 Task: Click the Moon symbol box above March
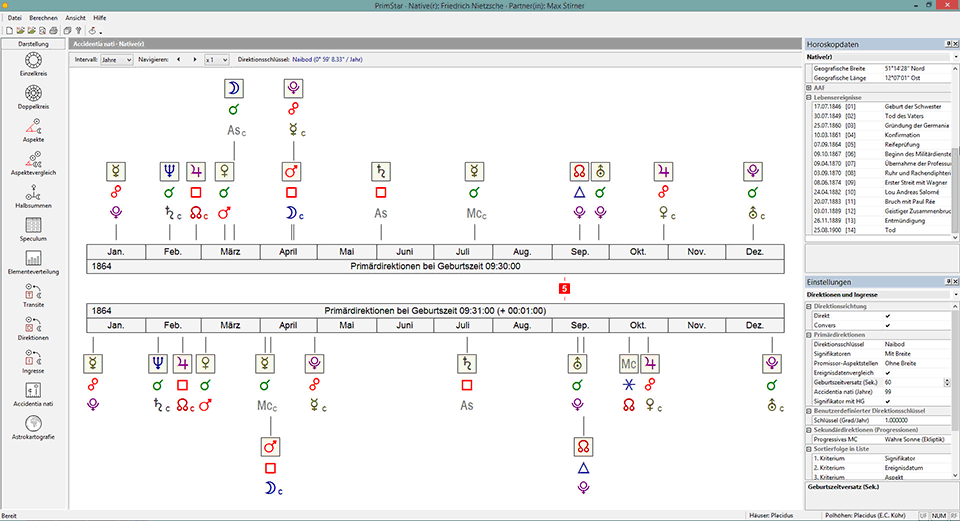click(x=234, y=88)
